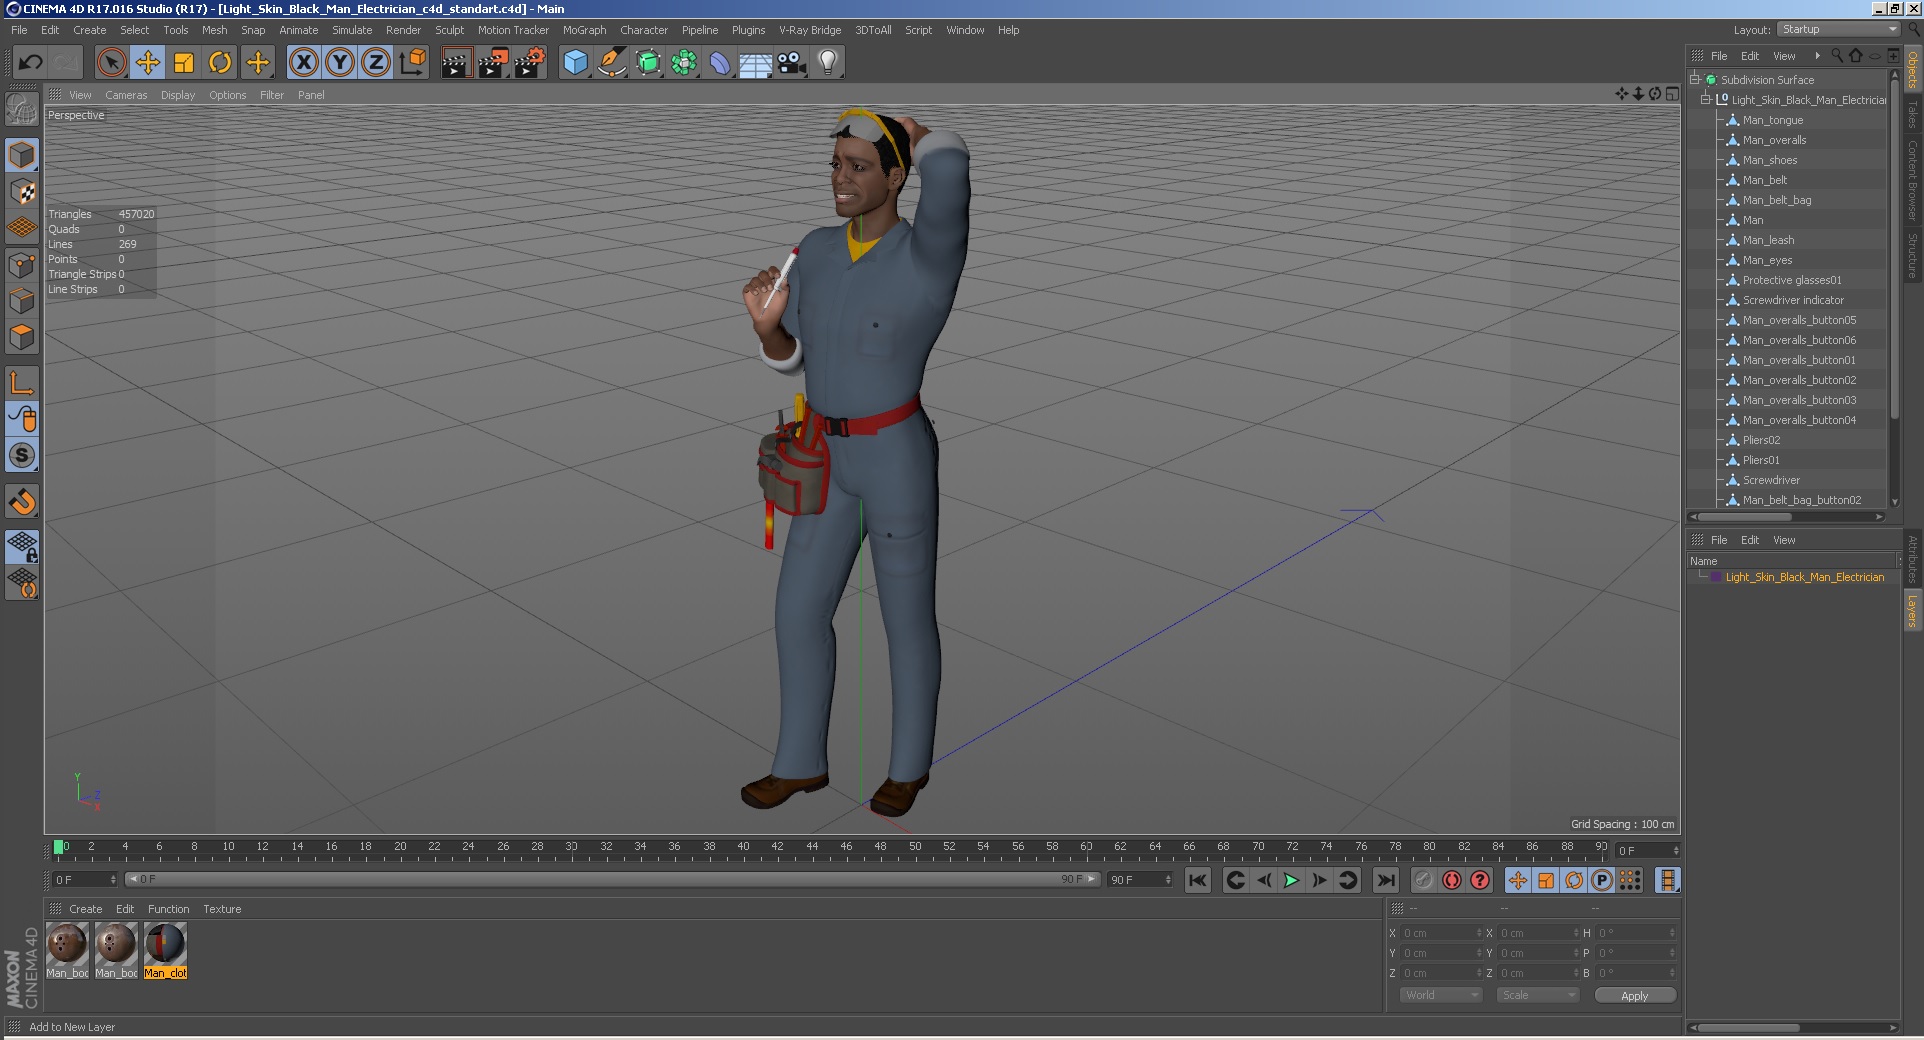Open the Layers side tab
This screenshot has height=1040, width=1924.
(1912, 611)
